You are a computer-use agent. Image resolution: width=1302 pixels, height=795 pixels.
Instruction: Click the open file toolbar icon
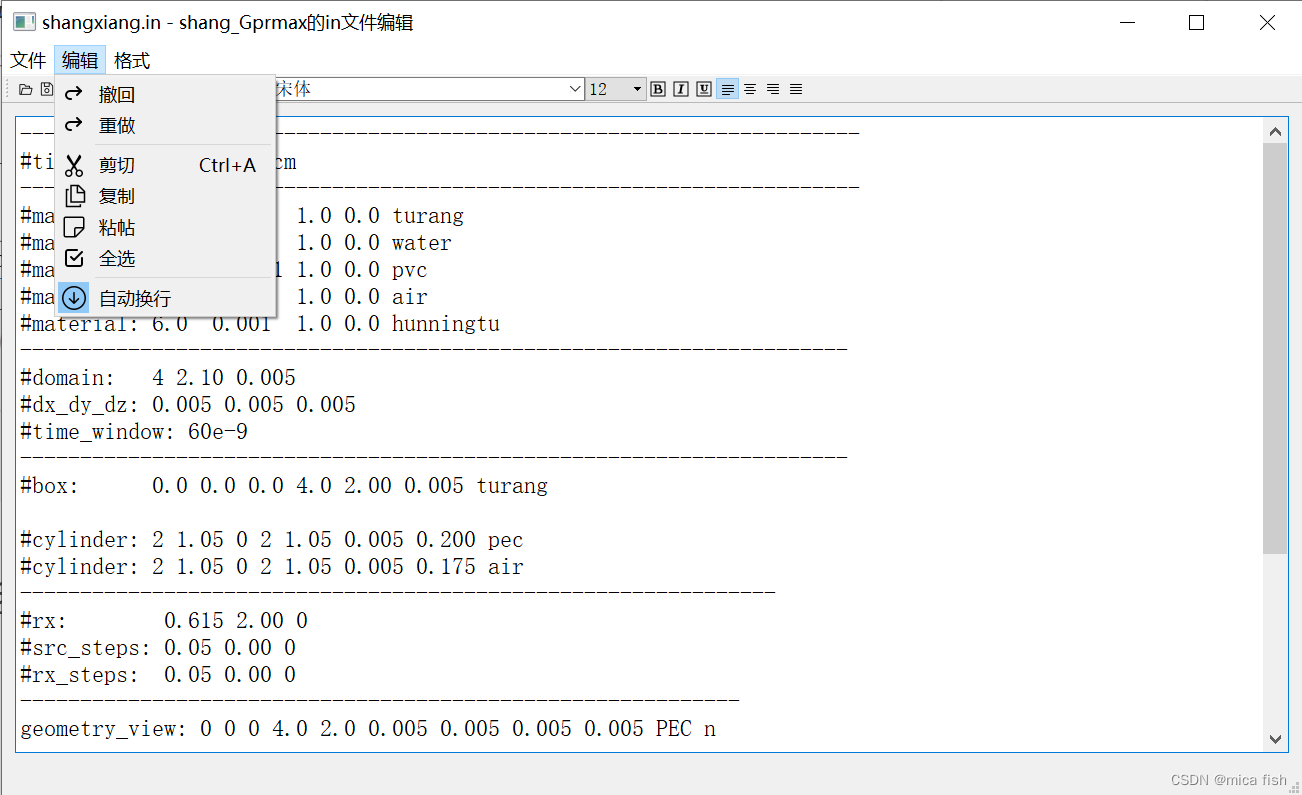(x=26, y=89)
